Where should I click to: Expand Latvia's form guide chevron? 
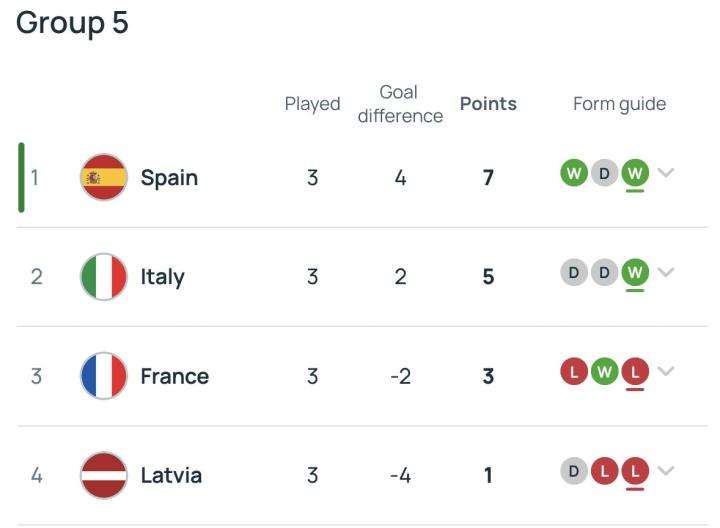click(667, 471)
